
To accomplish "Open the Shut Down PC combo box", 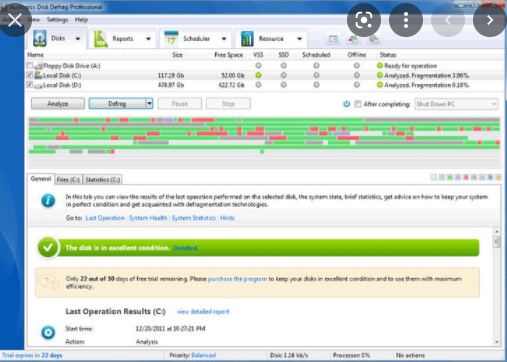I will [456, 104].
